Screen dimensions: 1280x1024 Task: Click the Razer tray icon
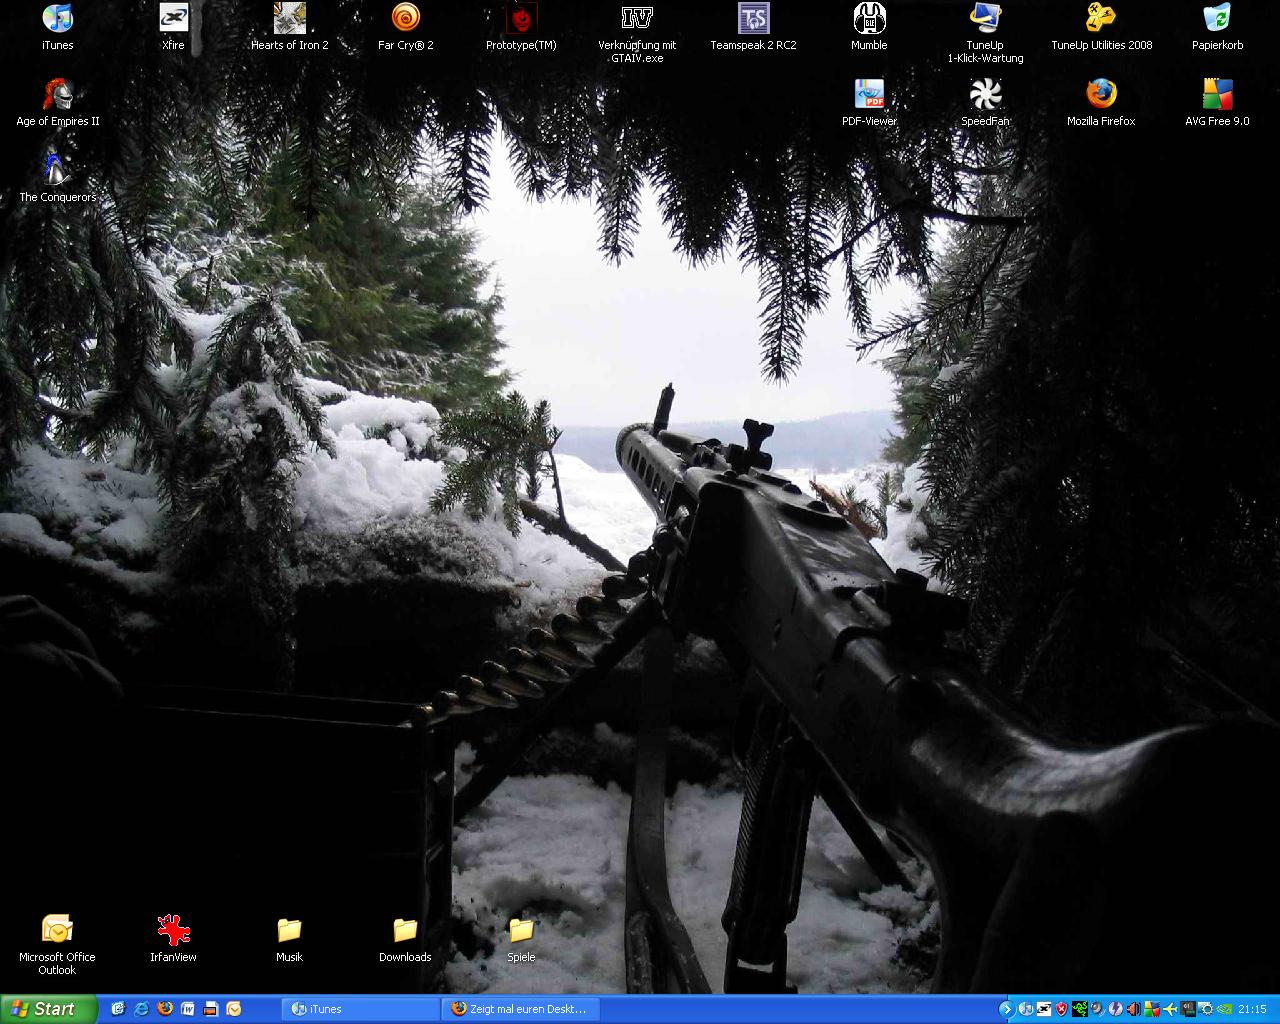(1080, 1009)
